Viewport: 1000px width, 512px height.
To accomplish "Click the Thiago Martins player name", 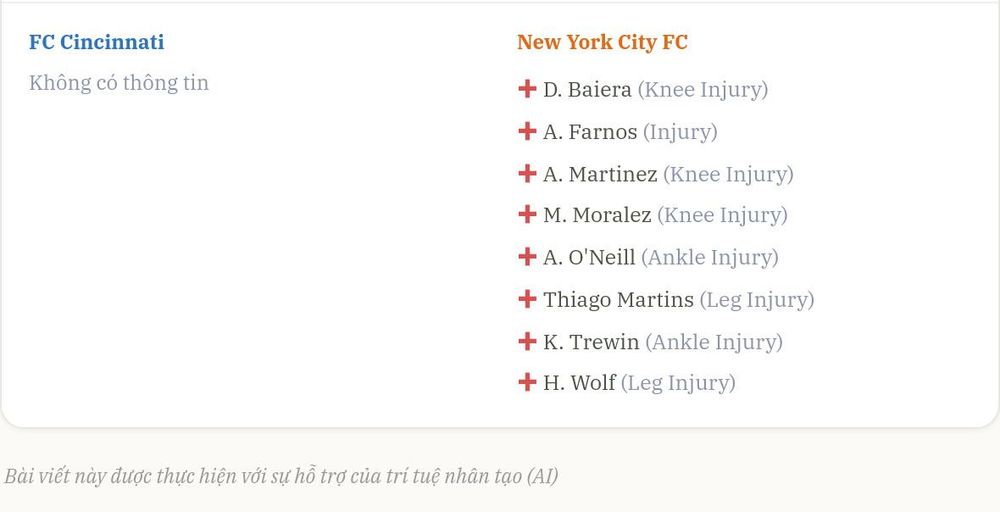I will [x=619, y=300].
